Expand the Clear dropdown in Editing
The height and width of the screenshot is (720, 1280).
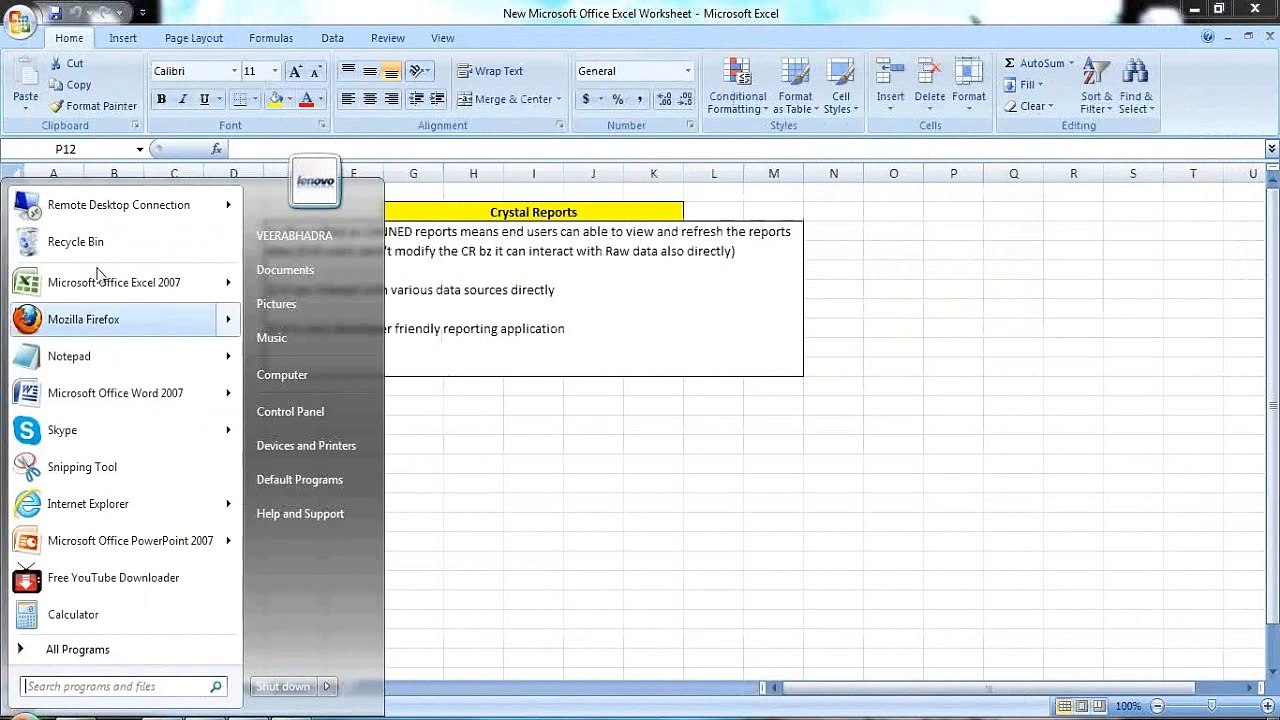point(1051,106)
